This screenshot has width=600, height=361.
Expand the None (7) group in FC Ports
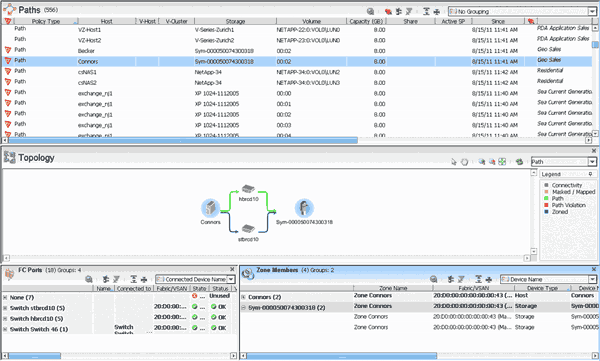5,297
